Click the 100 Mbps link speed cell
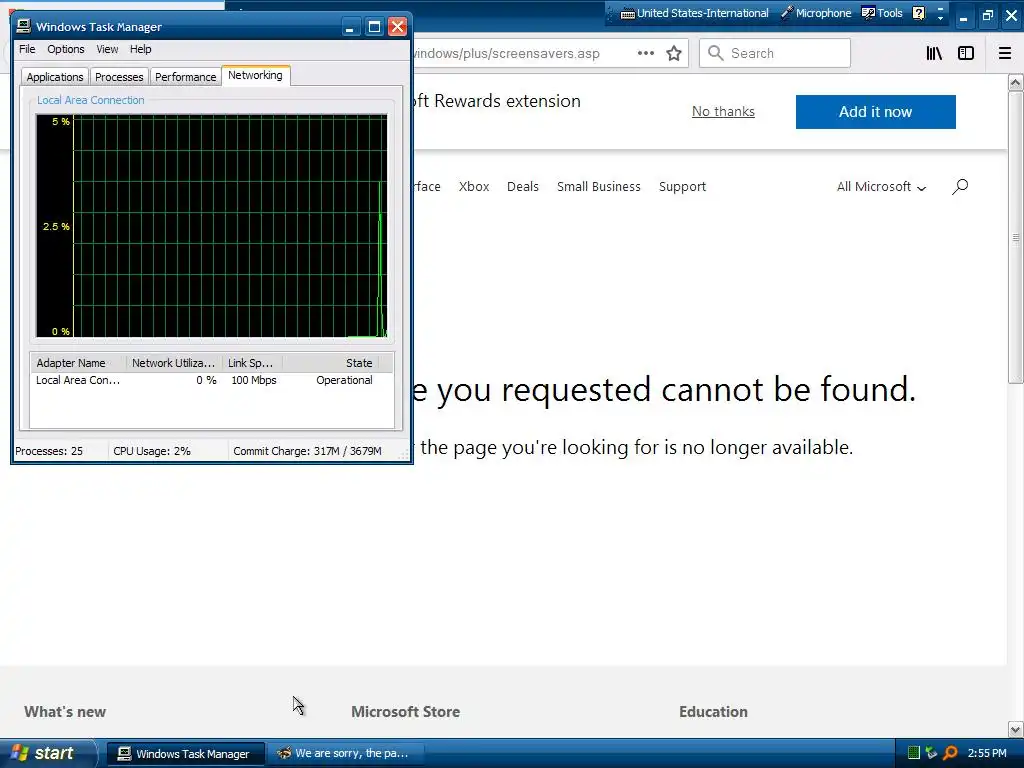The image size is (1024, 768). point(253,380)
